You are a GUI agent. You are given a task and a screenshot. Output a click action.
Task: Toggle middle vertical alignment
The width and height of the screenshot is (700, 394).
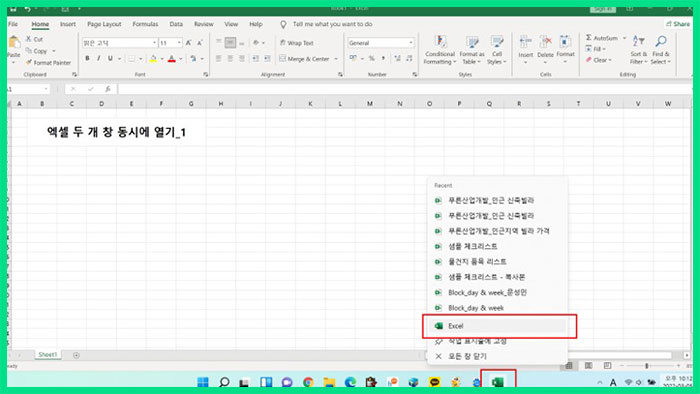click(x=230, y=43)
